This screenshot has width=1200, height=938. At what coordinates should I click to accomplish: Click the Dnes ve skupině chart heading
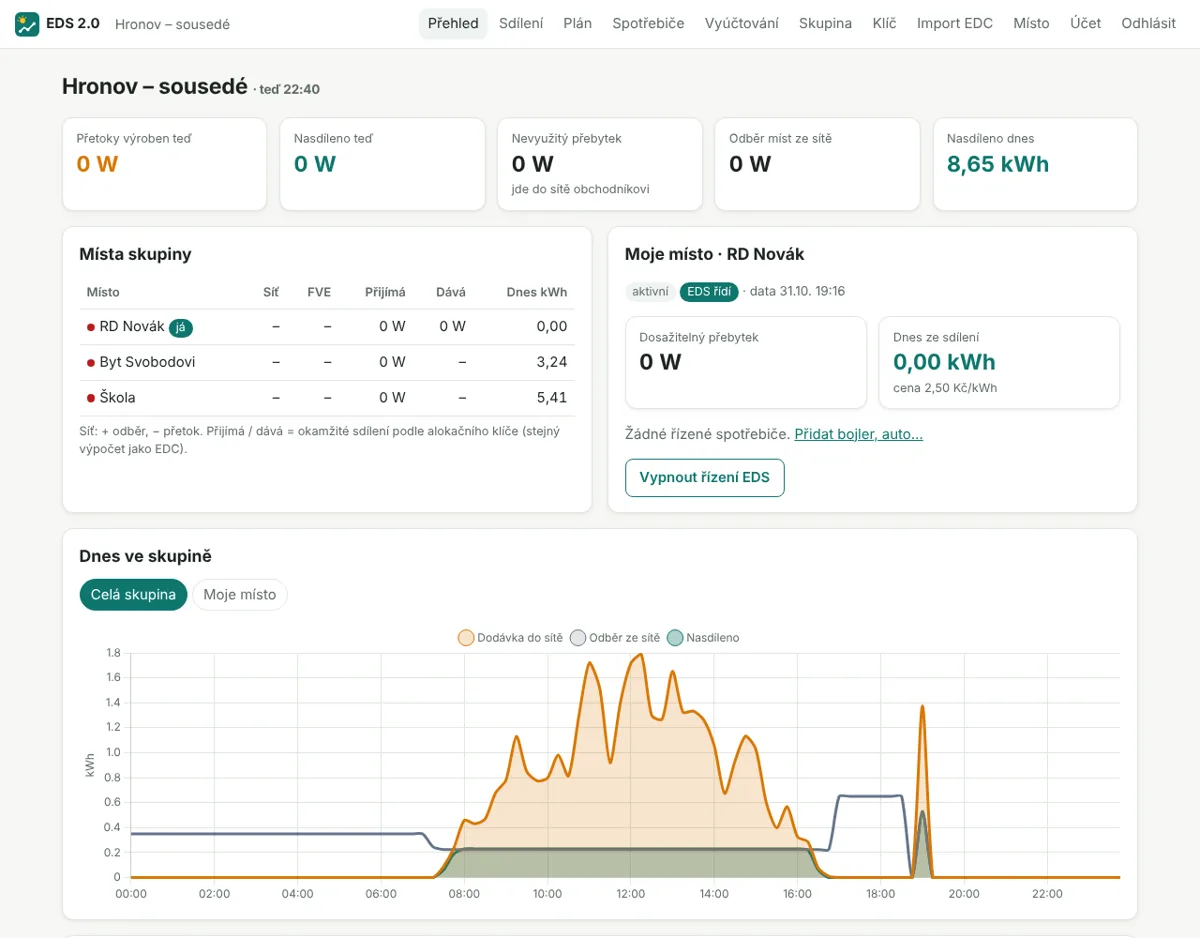point(146,556)
